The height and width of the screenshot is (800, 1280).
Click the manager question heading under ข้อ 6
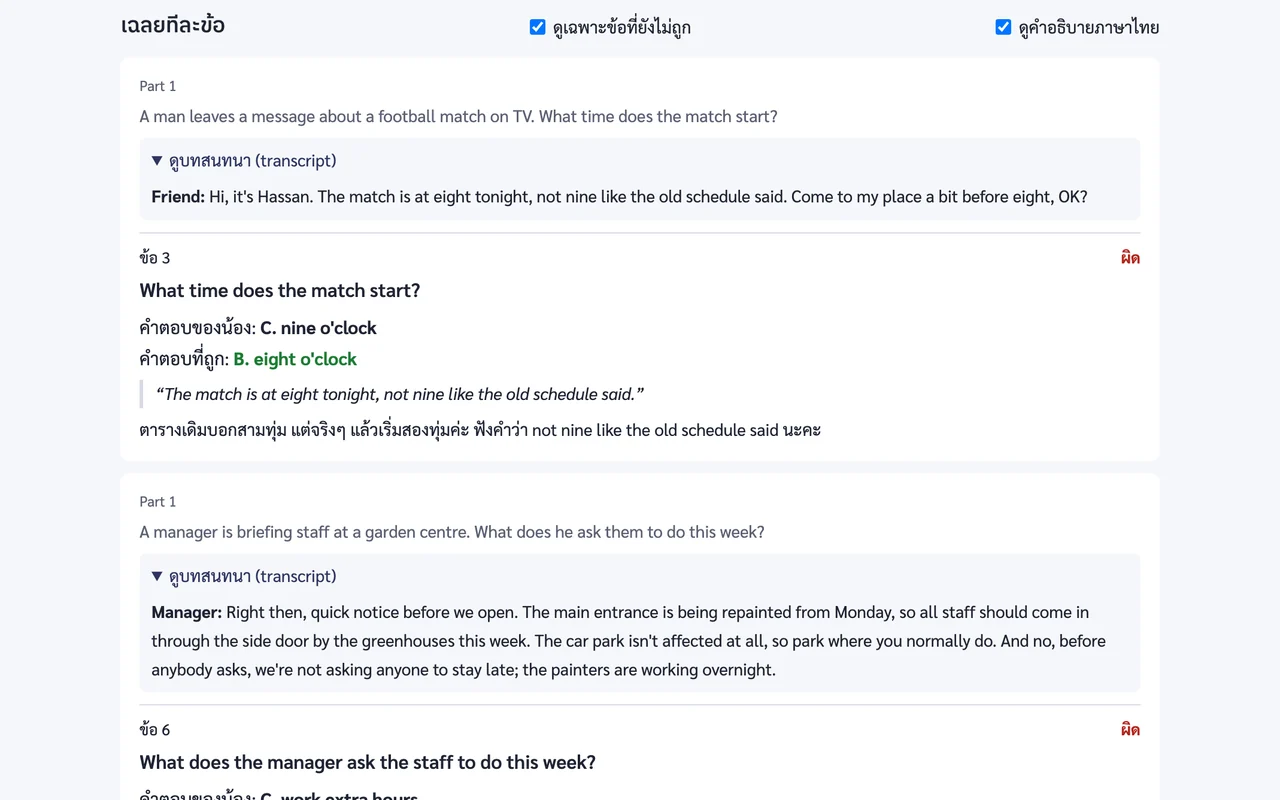point(368,763)
